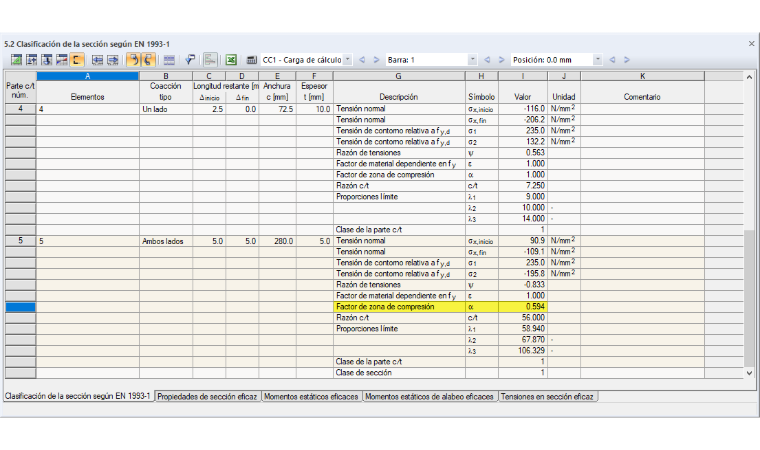Viewport: 760px width, 450px height.
Task: Toggle the first highlighted curved-arrow button
Action: point(133,60)
